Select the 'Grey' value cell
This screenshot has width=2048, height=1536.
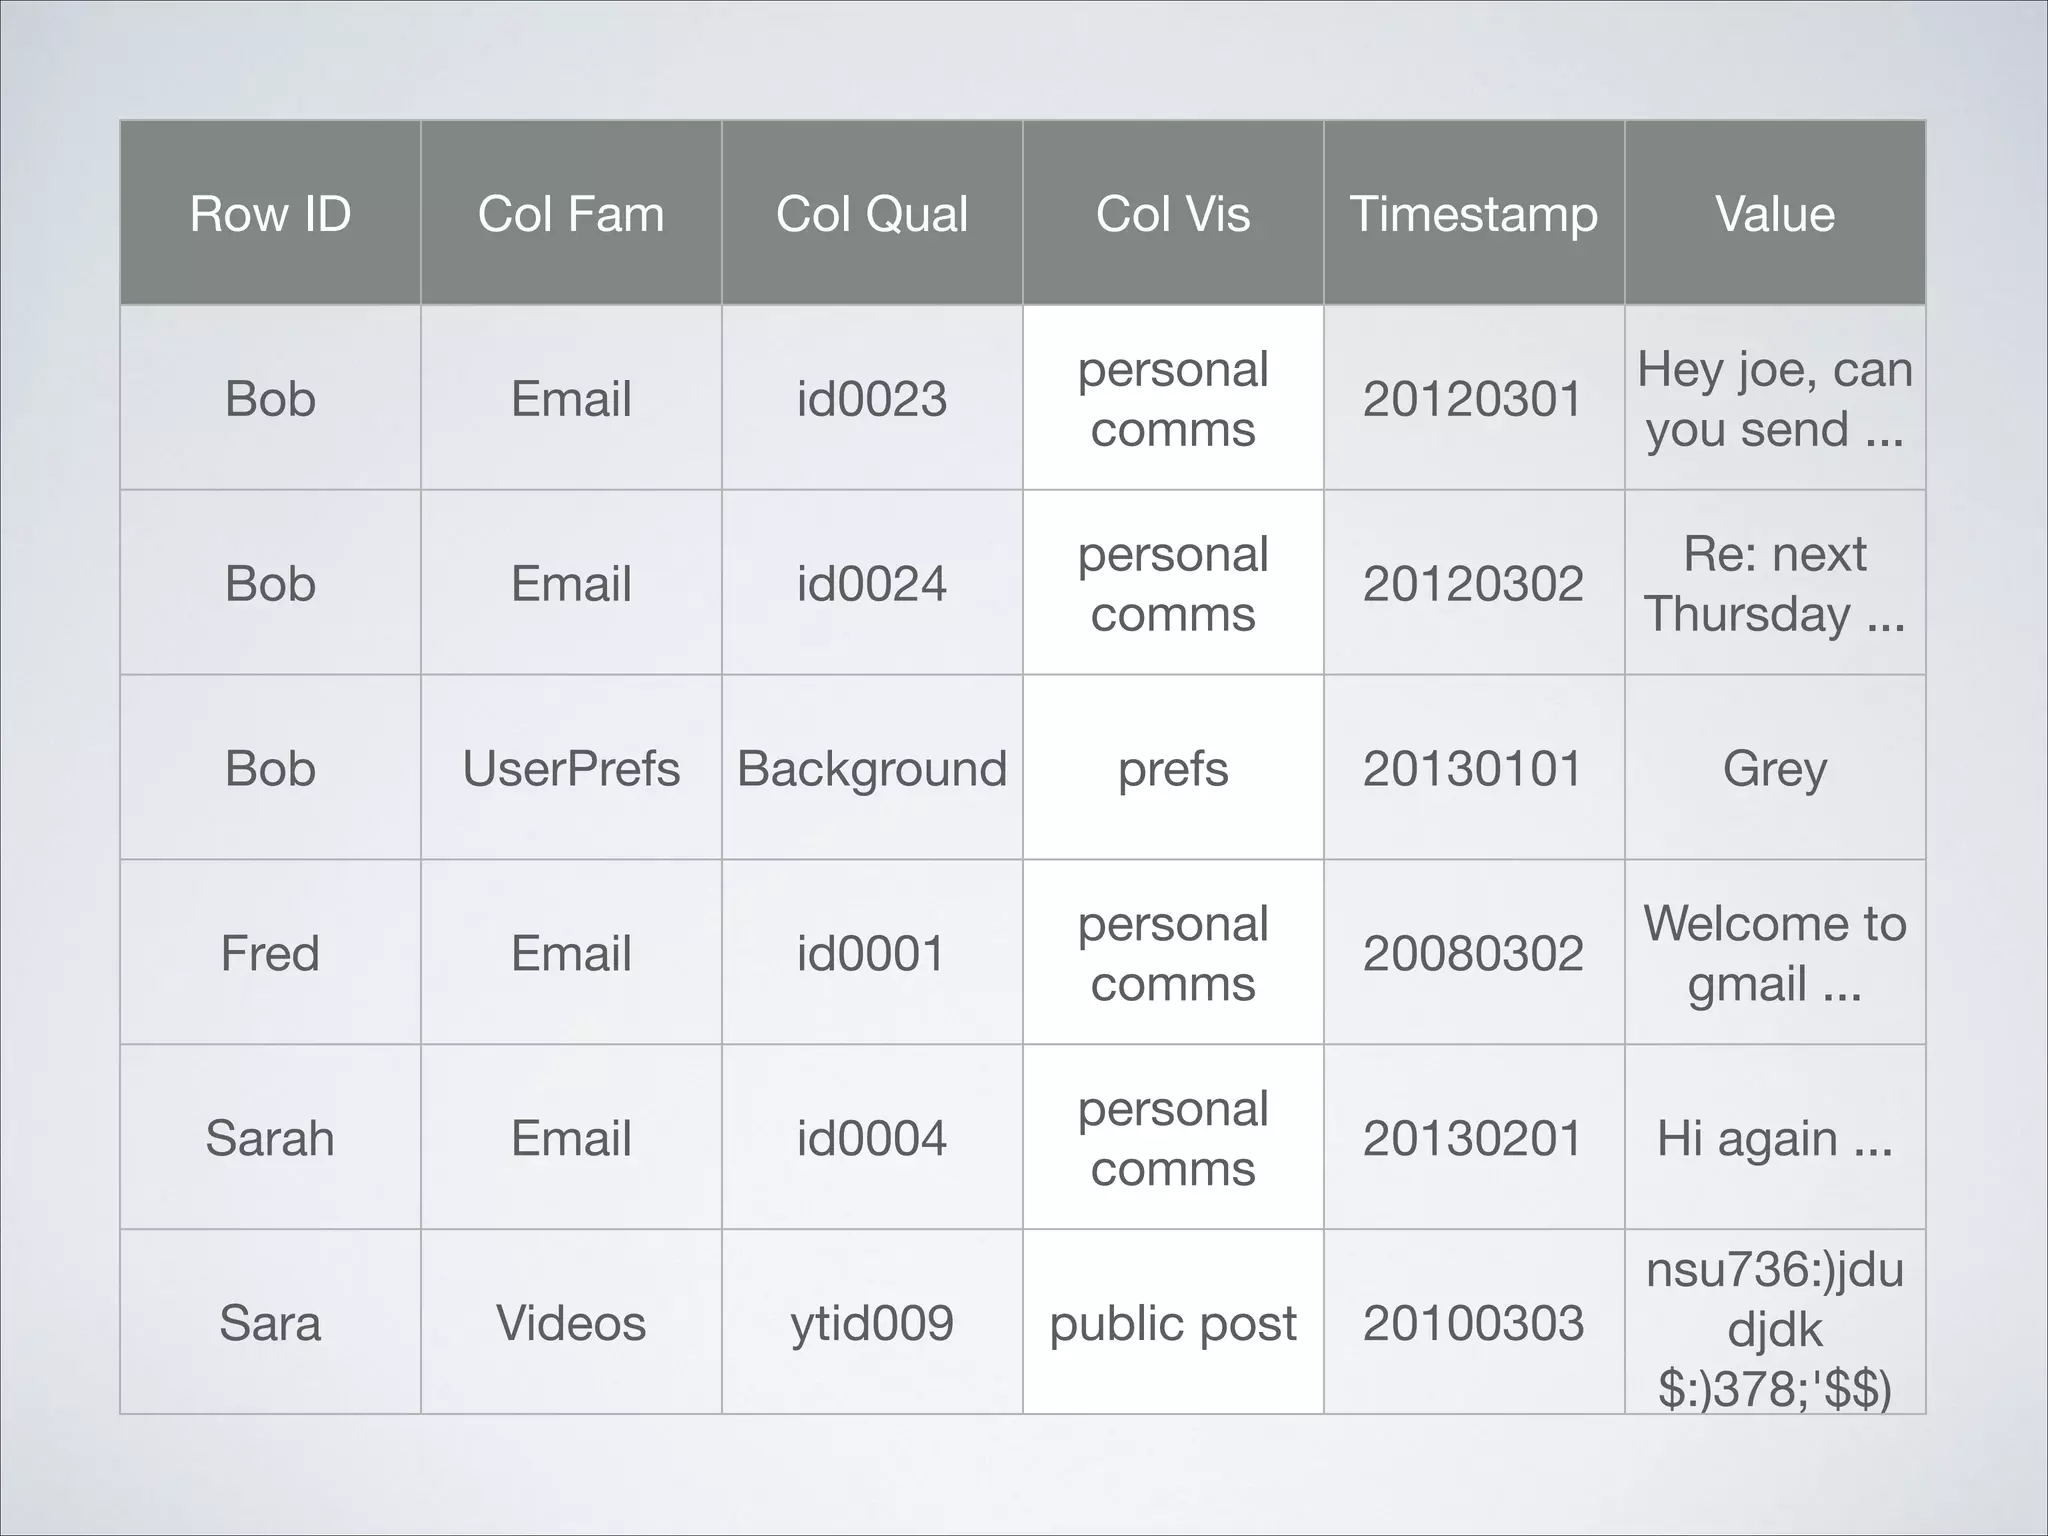coord(1775,768)
